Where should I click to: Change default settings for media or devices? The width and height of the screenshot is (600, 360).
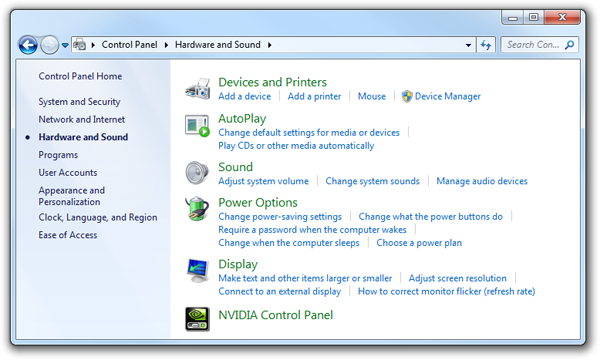(x=309, y=132)
